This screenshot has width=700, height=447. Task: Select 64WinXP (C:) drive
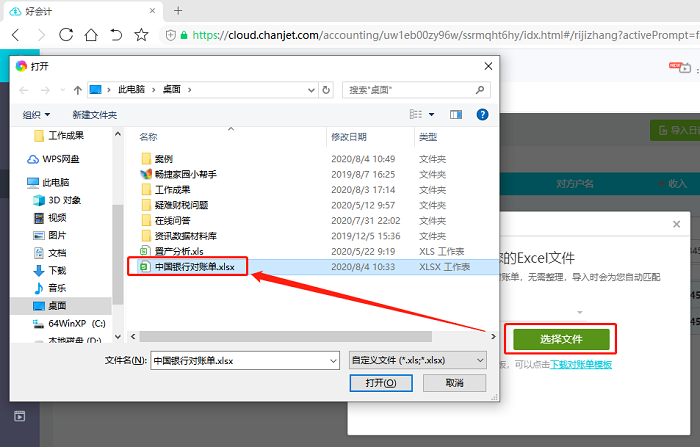69,323
